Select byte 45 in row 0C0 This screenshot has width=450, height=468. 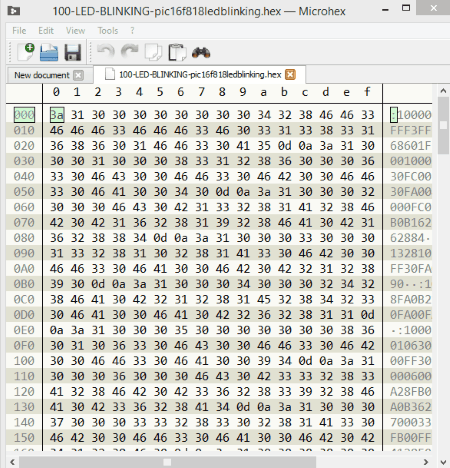264,299
